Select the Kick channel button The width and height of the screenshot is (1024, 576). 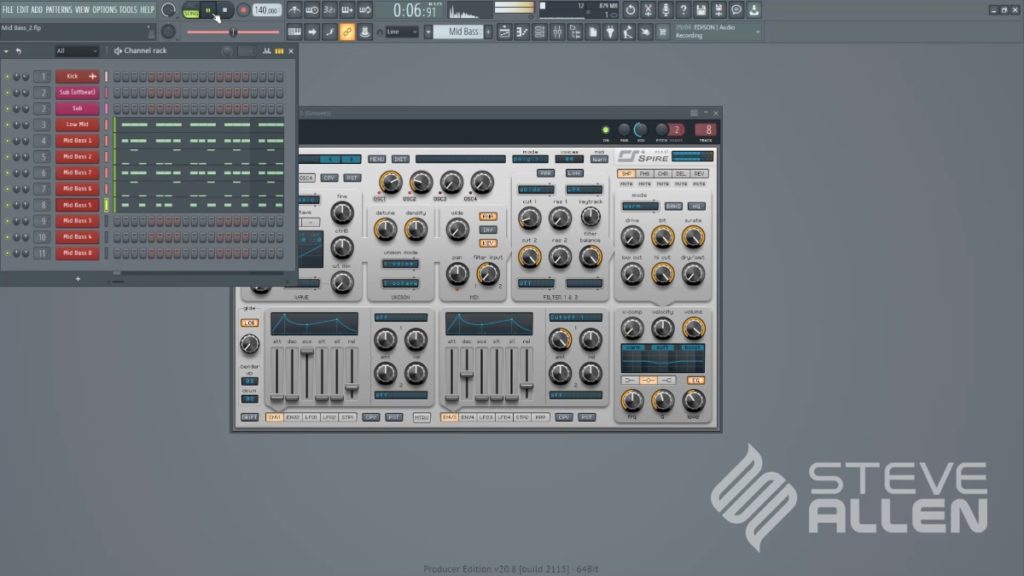77,76
